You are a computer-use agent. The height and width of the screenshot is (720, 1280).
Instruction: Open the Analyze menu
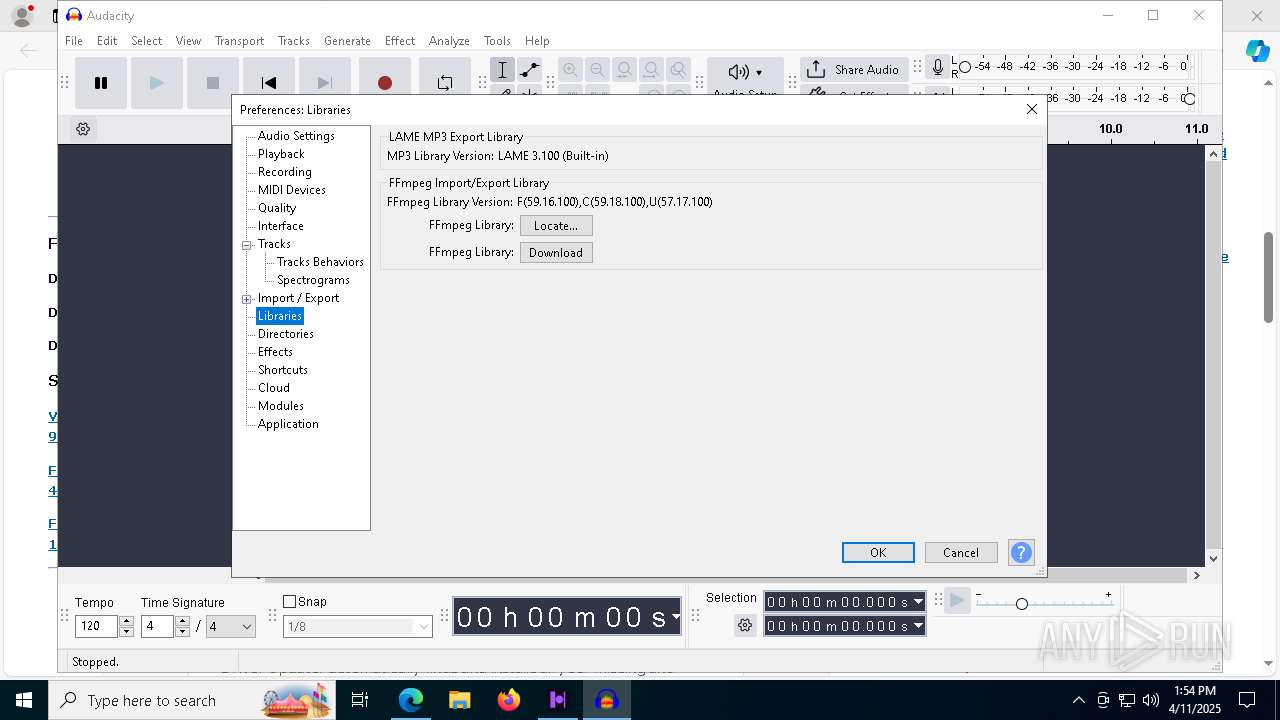click(449, 41)
